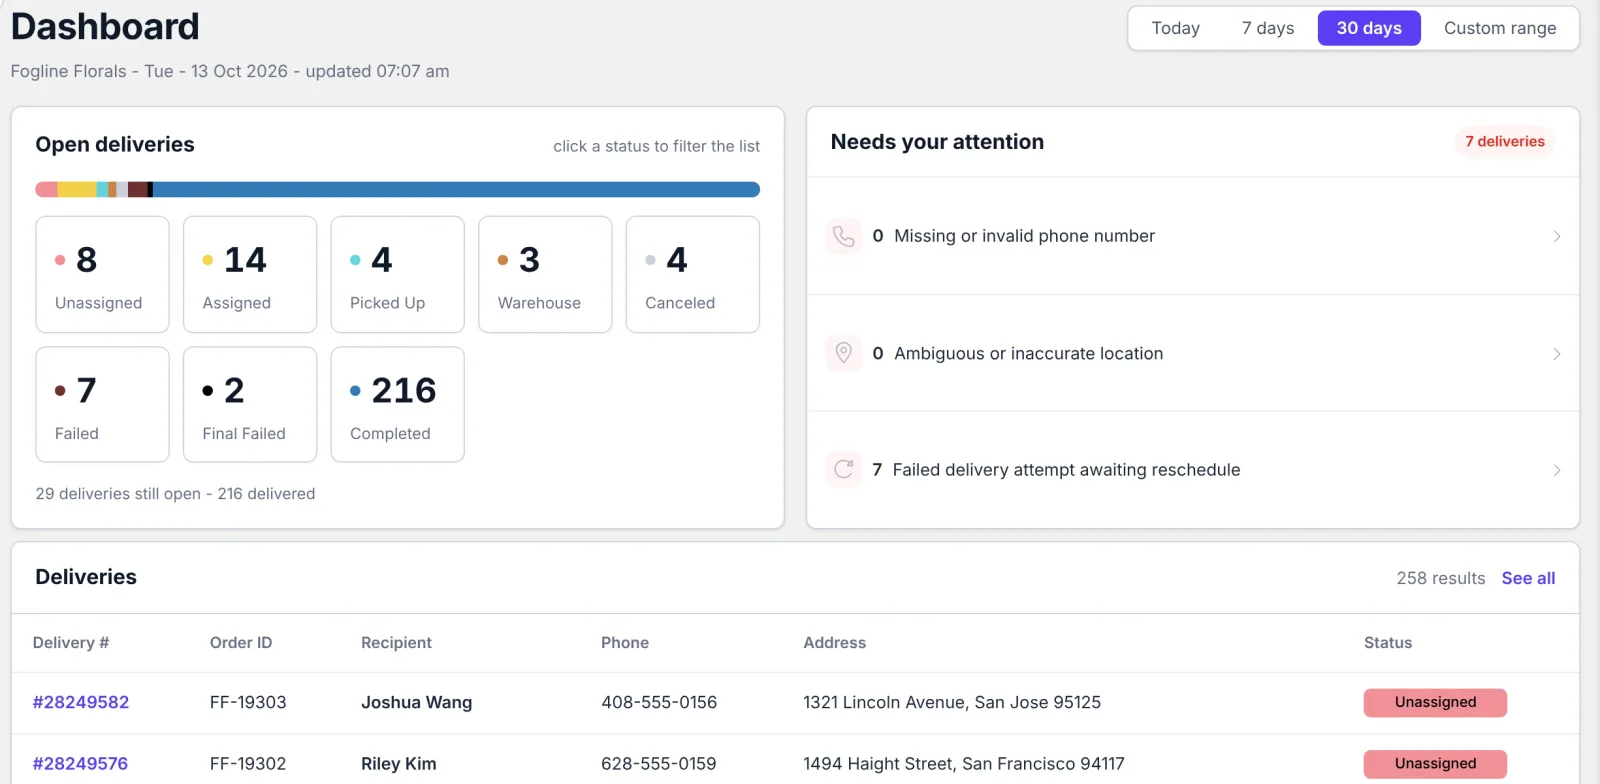Click the 258 results count

(1441, 578)
